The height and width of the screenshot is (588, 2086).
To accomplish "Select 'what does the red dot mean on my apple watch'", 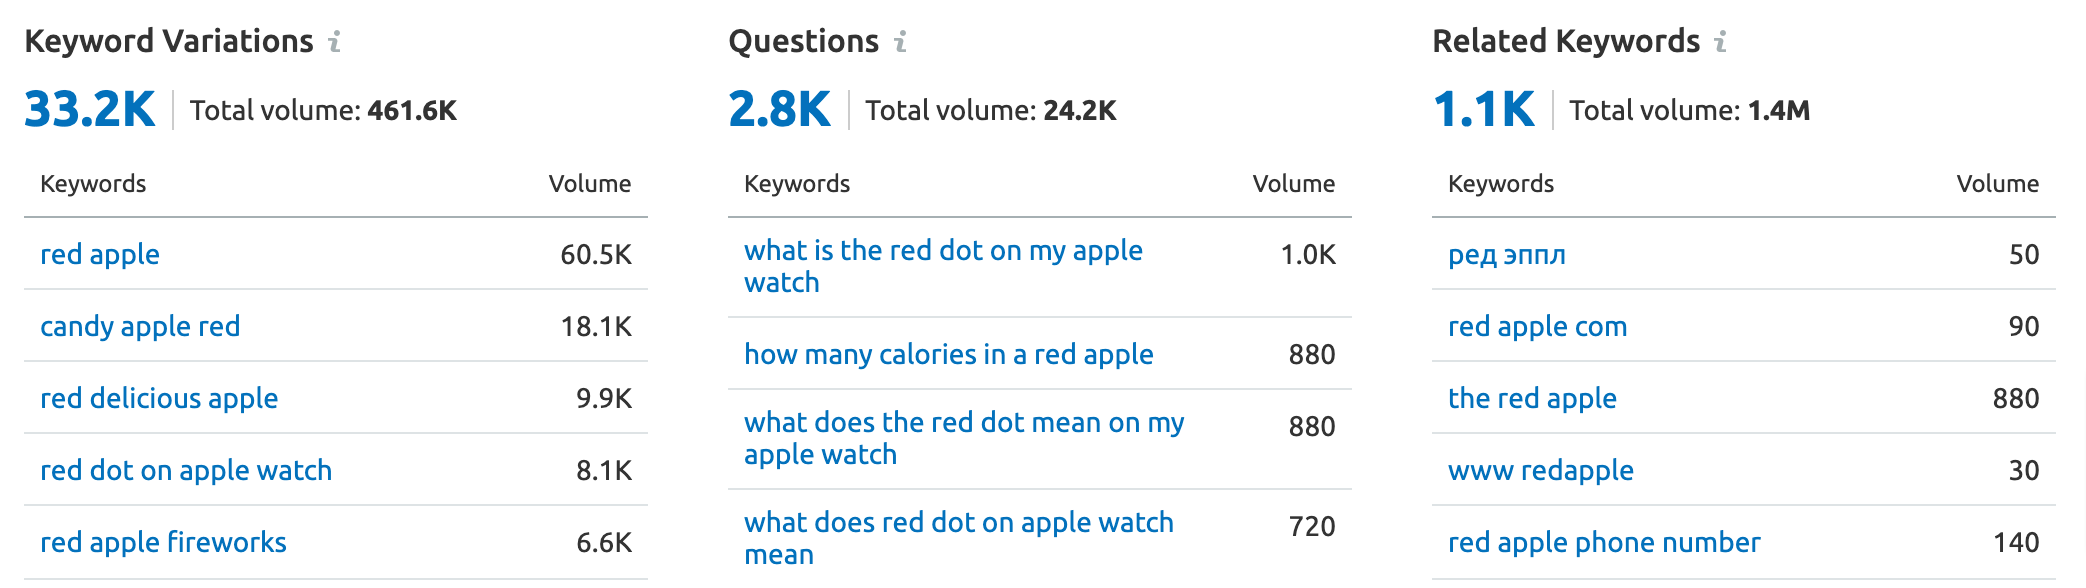I will point(962,437).
